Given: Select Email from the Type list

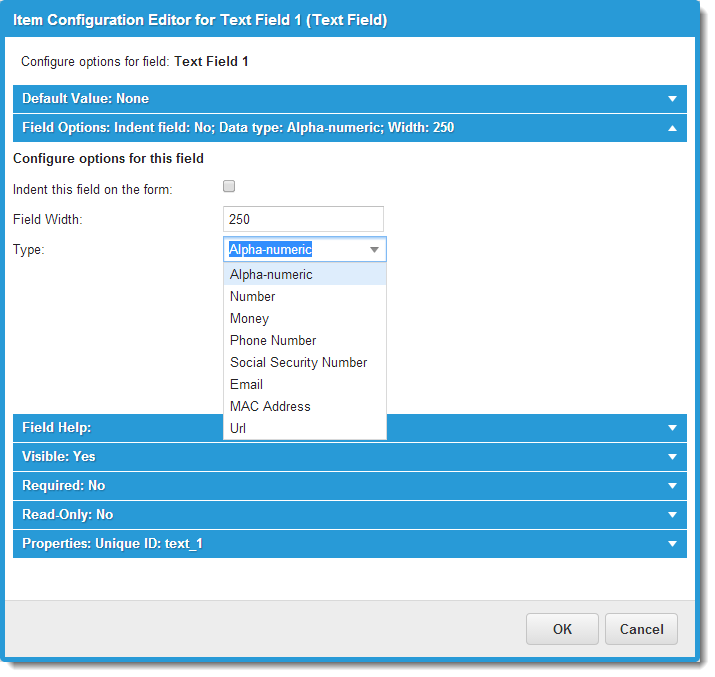Looking at the screenshot, I should pyautogui.click(x=246, y=385).
